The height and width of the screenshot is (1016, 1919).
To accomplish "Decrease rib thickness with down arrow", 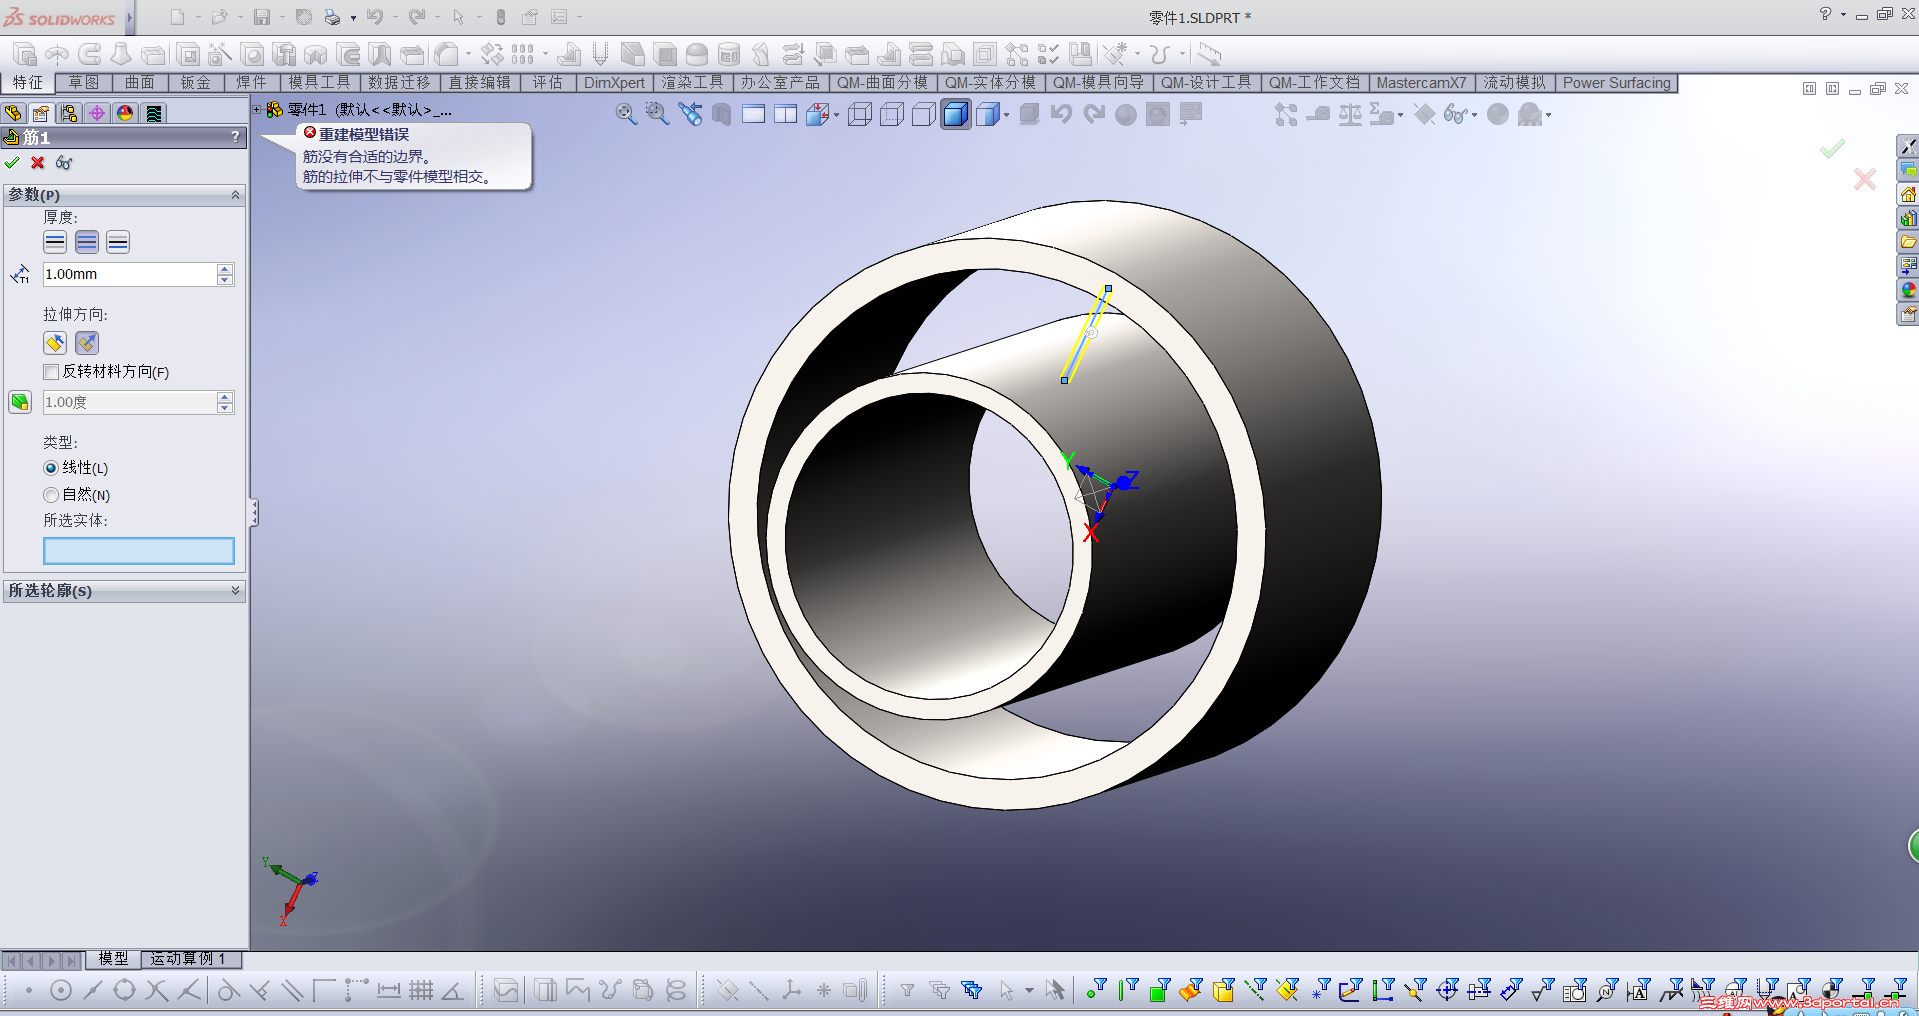I will click(225, 280).
